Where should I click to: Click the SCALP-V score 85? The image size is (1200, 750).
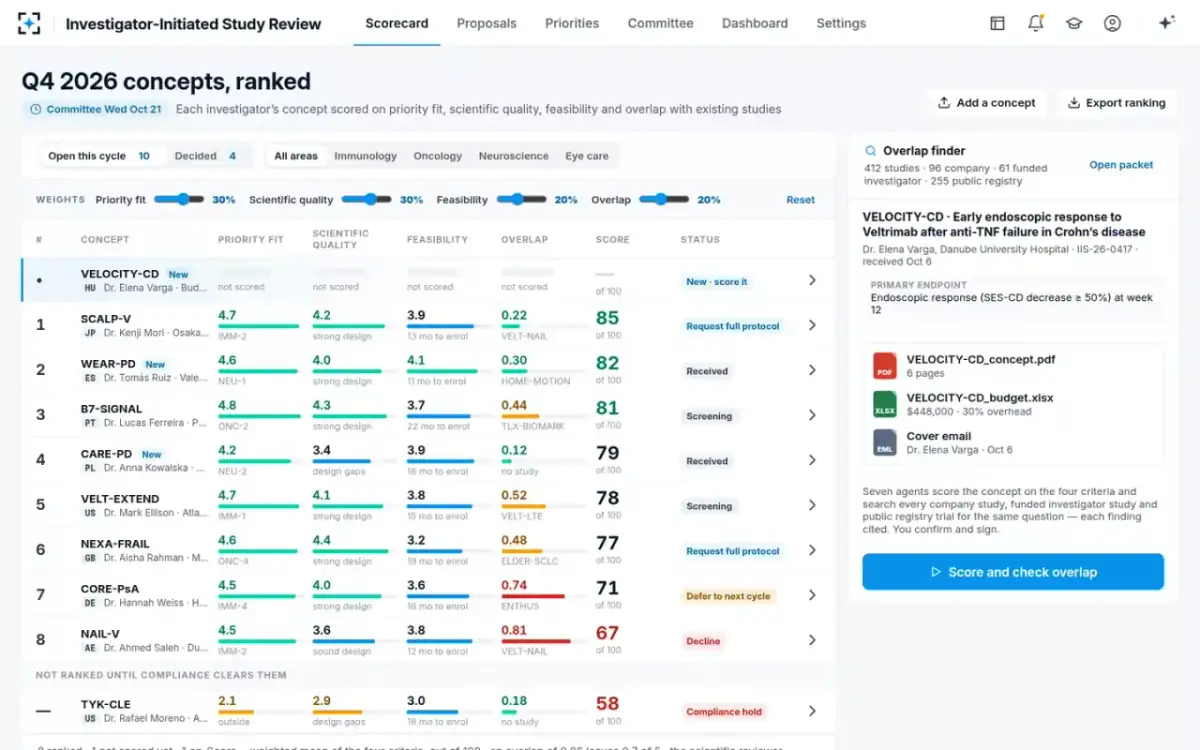point(607,318)
